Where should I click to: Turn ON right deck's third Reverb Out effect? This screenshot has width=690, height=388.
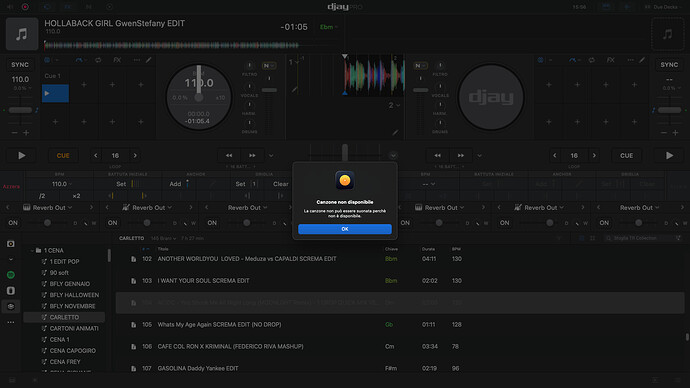tap(604, 223)
